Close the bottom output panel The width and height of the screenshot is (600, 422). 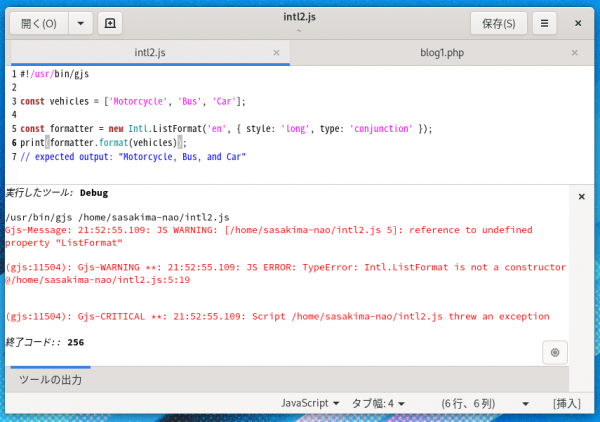pos(582,197)
